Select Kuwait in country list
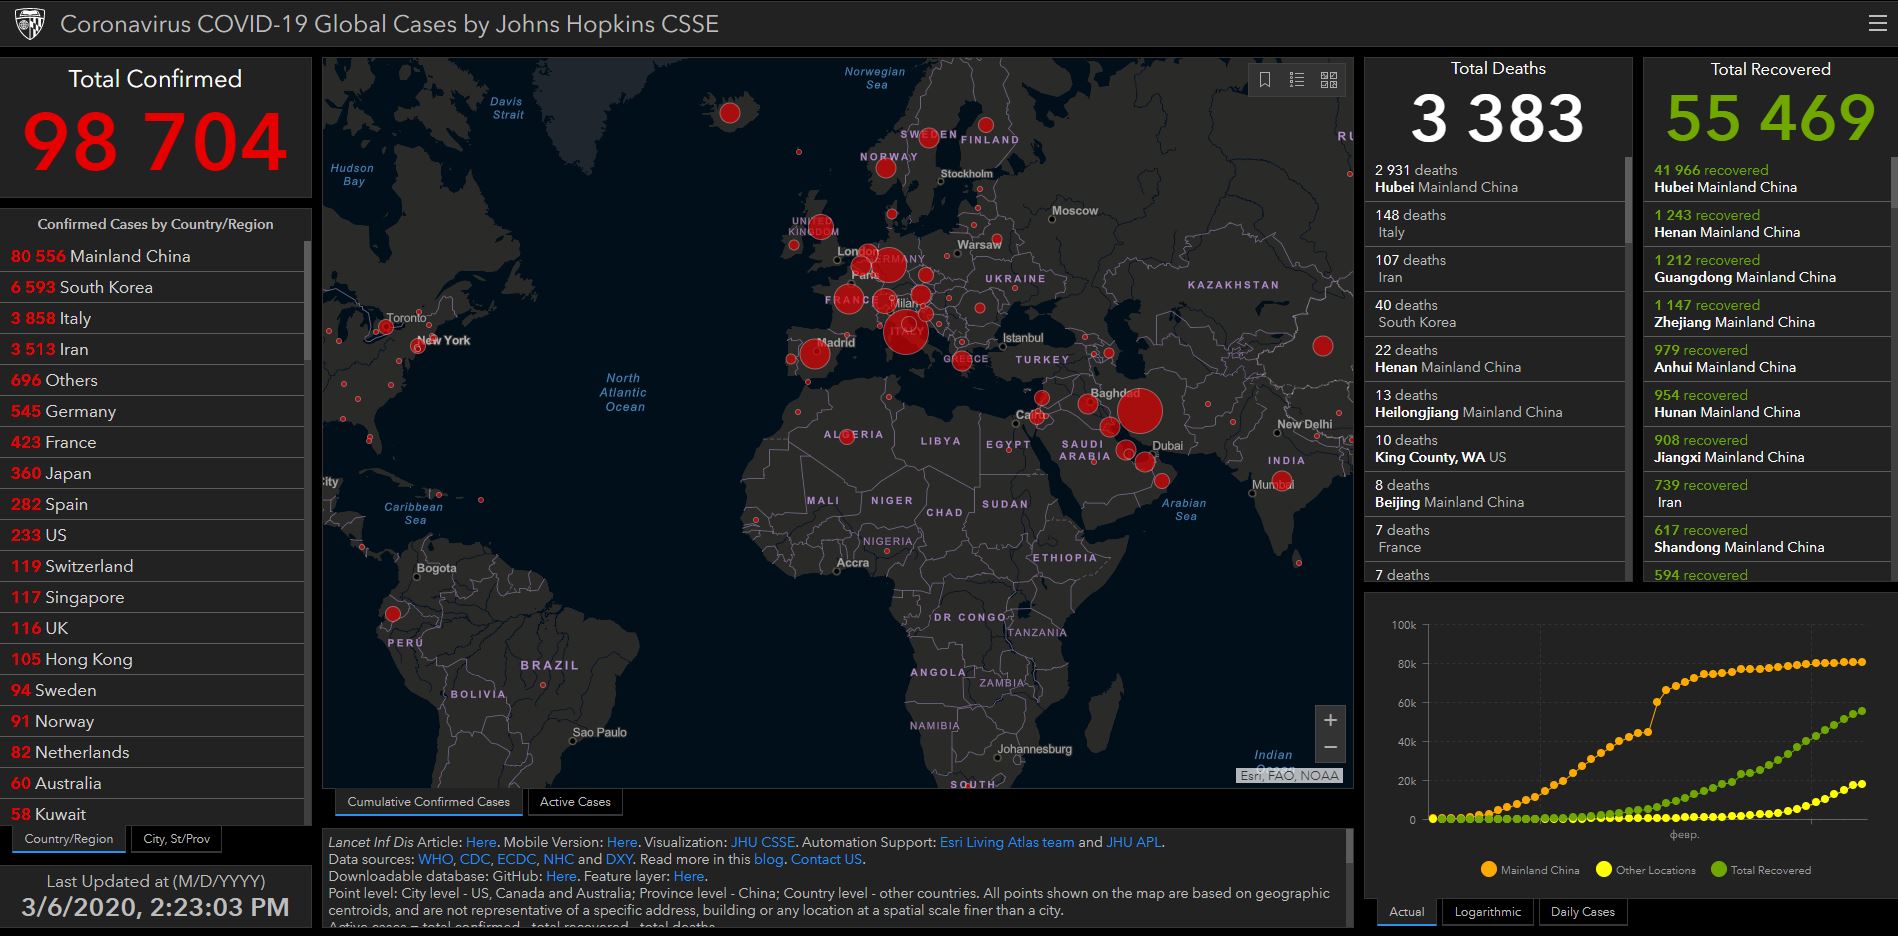 click(152, 813)
